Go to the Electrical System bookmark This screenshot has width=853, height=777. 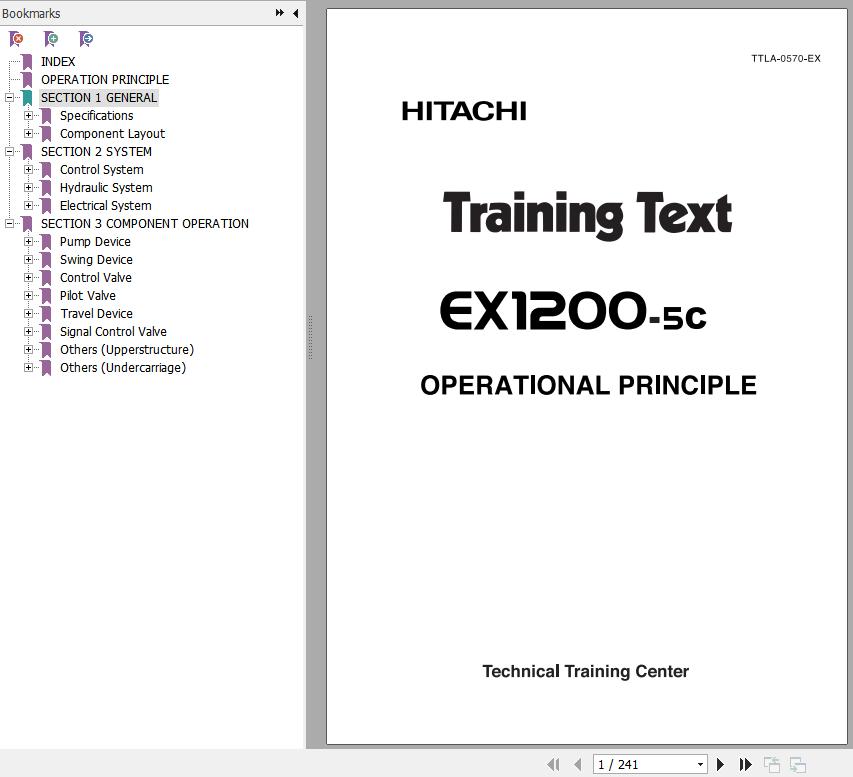click(106, 206)
